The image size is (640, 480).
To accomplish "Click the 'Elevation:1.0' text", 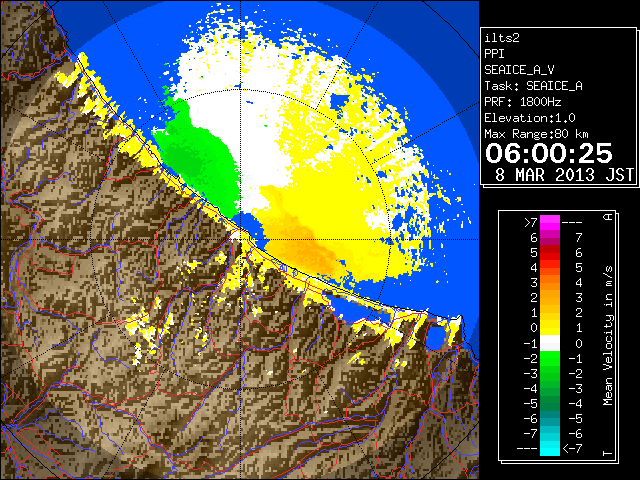I will click(530, 118).
